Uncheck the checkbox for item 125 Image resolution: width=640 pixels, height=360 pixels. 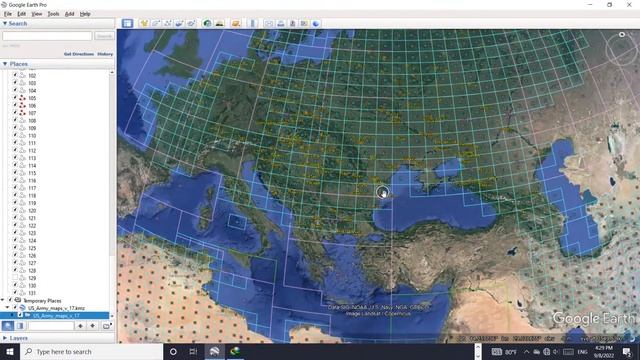click(15, 248)
